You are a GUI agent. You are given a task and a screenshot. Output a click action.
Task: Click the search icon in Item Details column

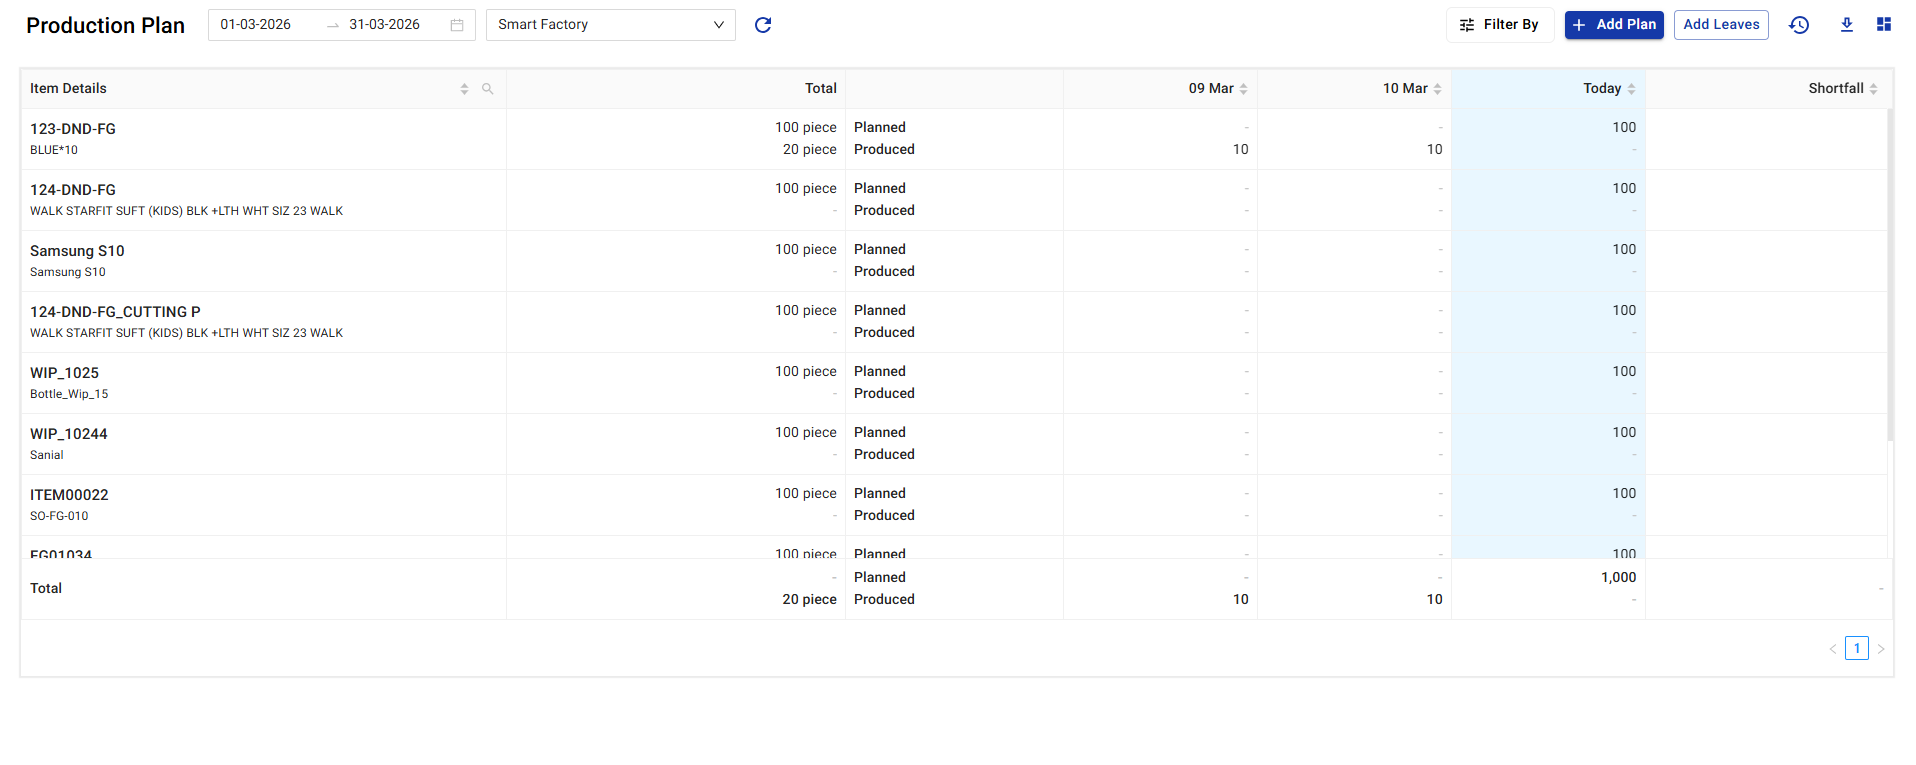(488, 89)
